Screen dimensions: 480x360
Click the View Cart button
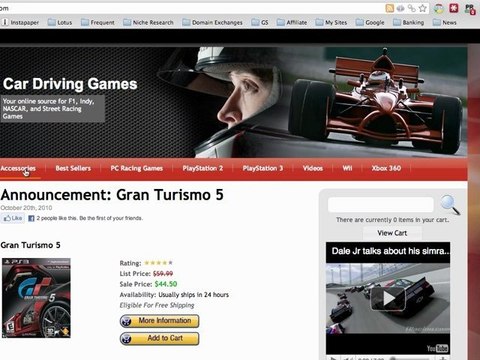392,233
